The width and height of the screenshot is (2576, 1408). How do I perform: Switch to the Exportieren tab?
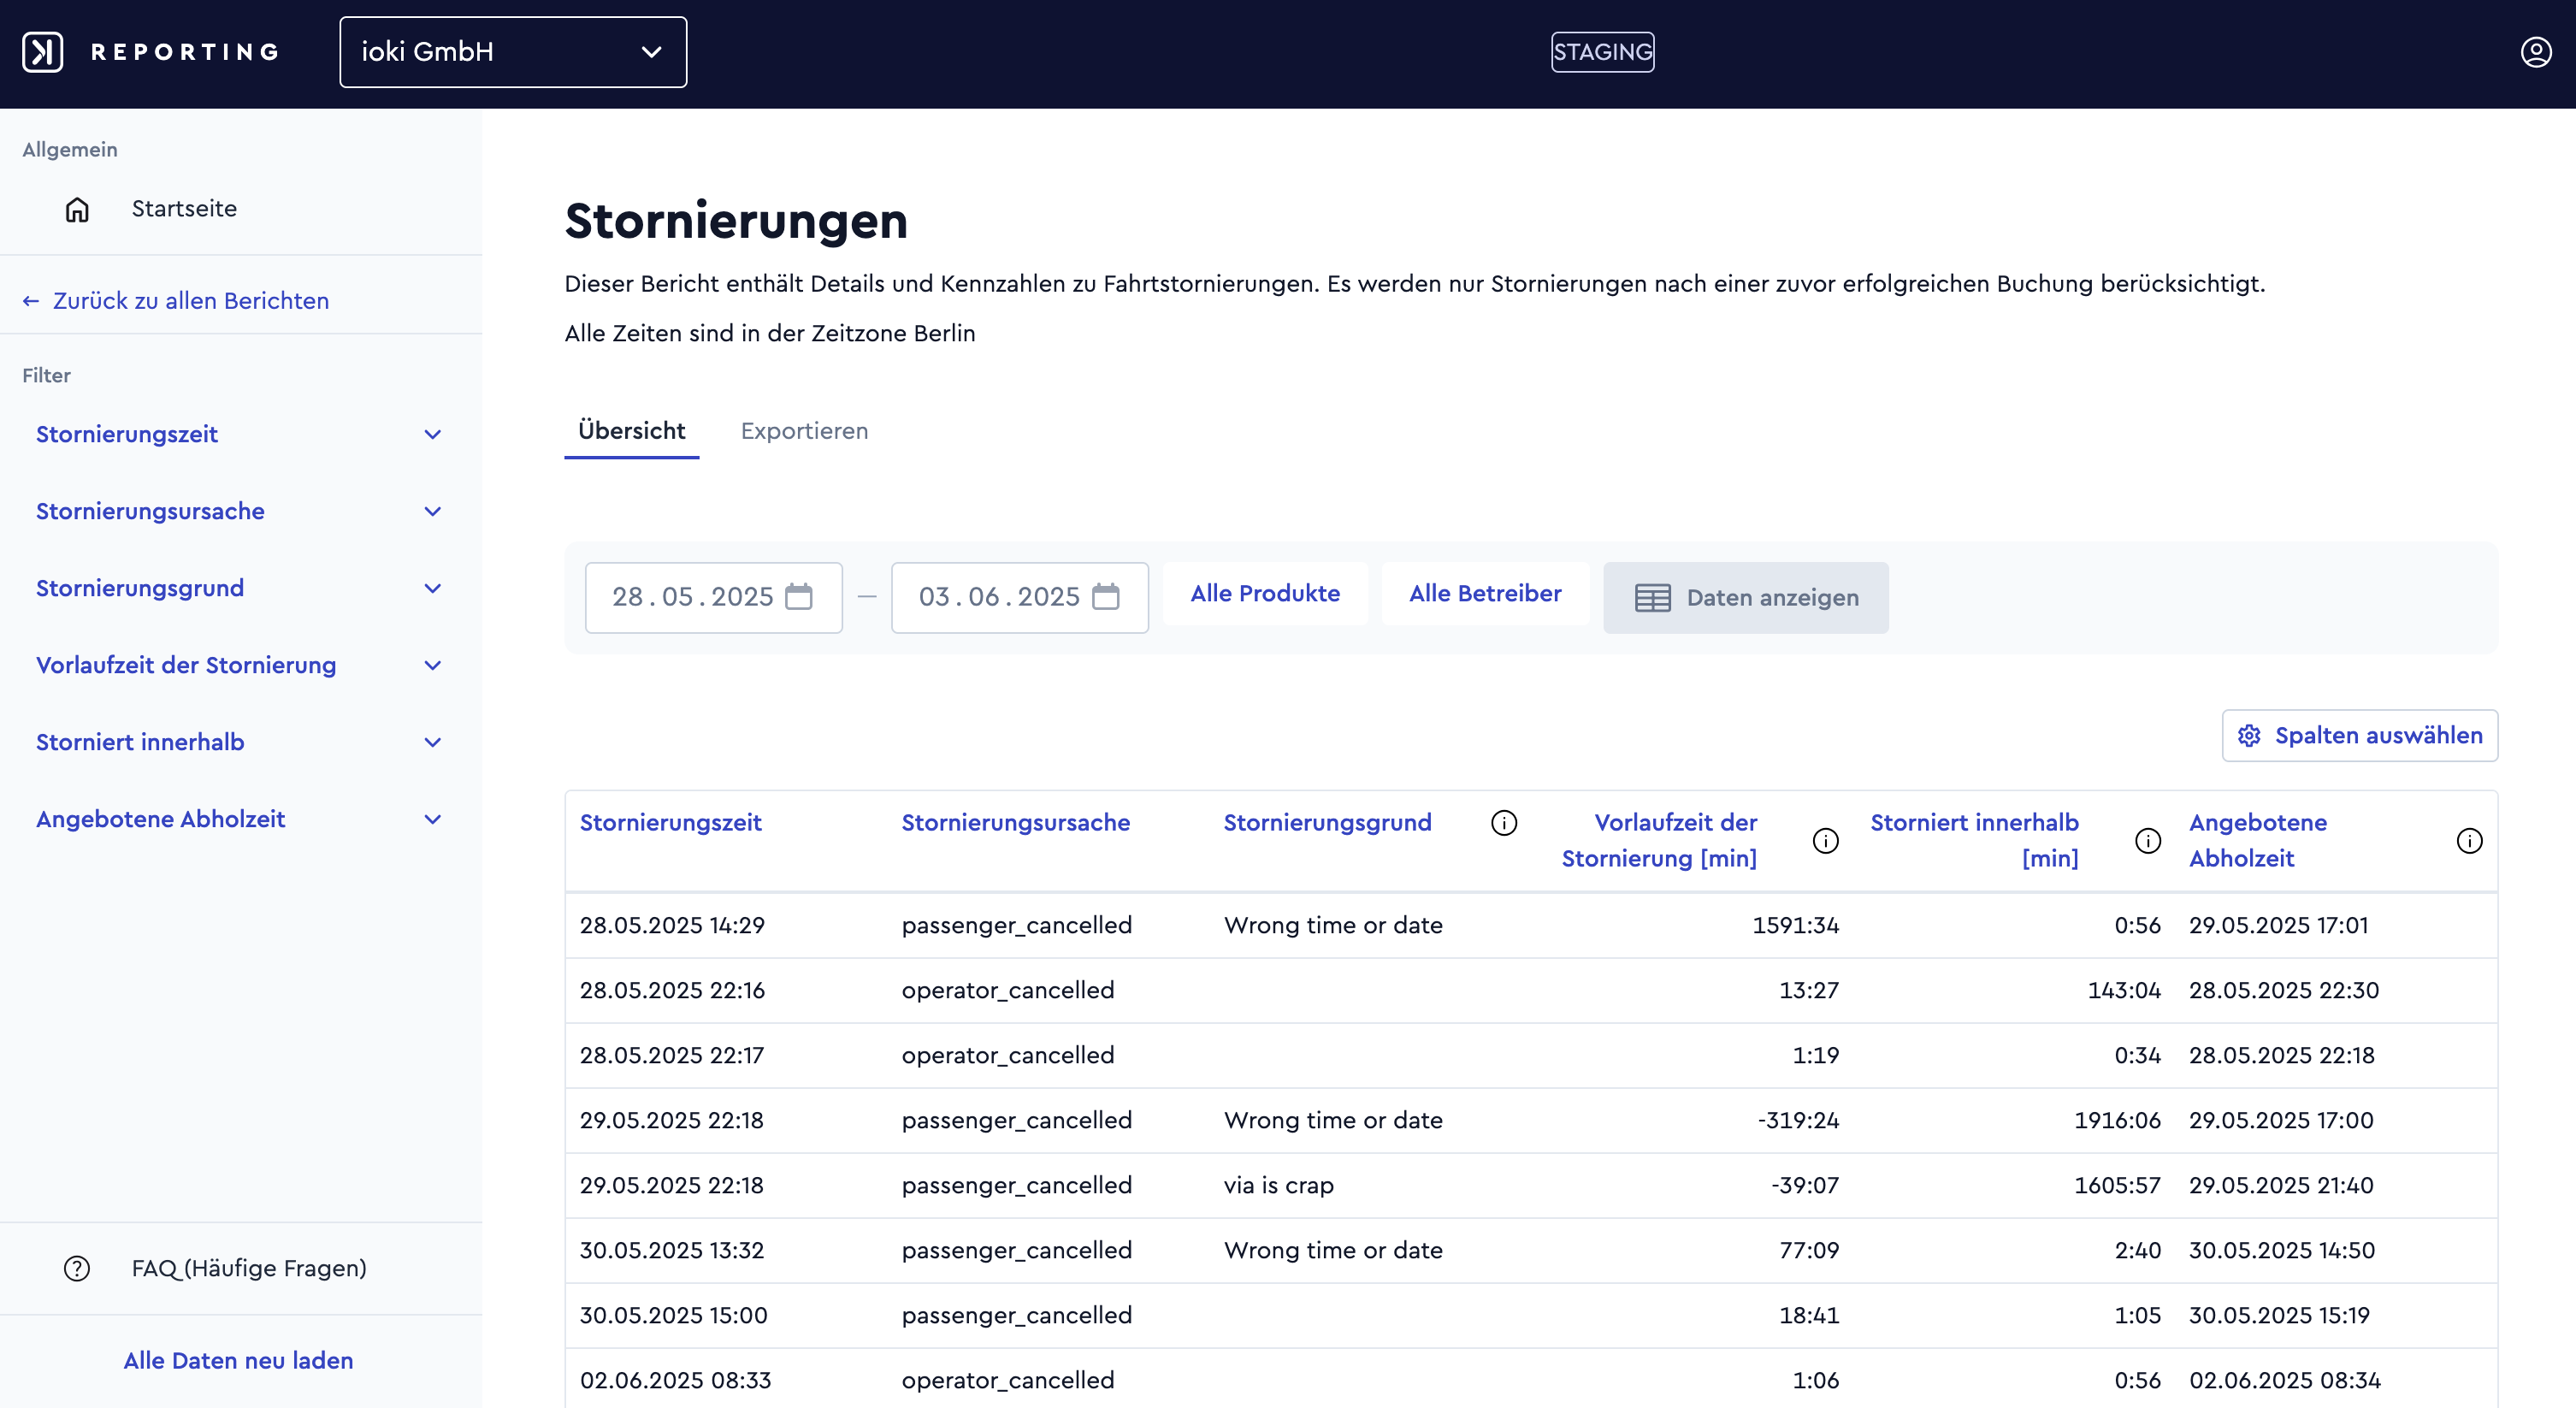[804, 431]
